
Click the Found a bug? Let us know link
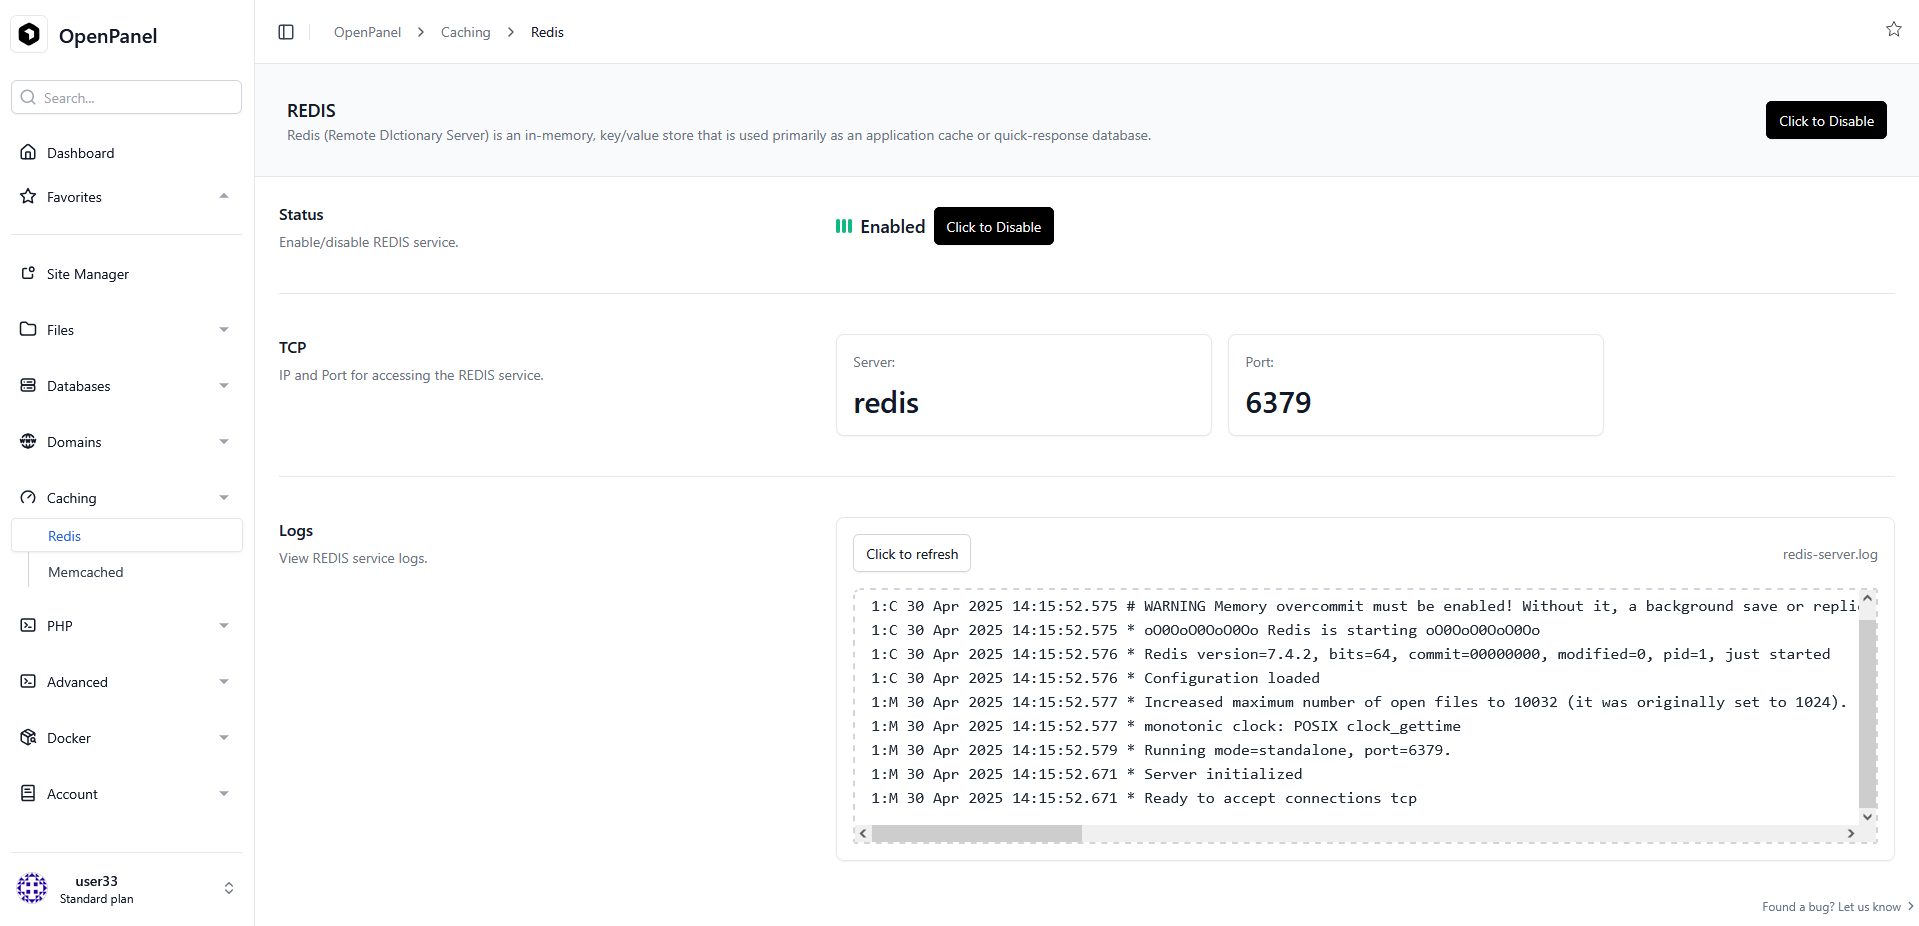point(1830,906)
